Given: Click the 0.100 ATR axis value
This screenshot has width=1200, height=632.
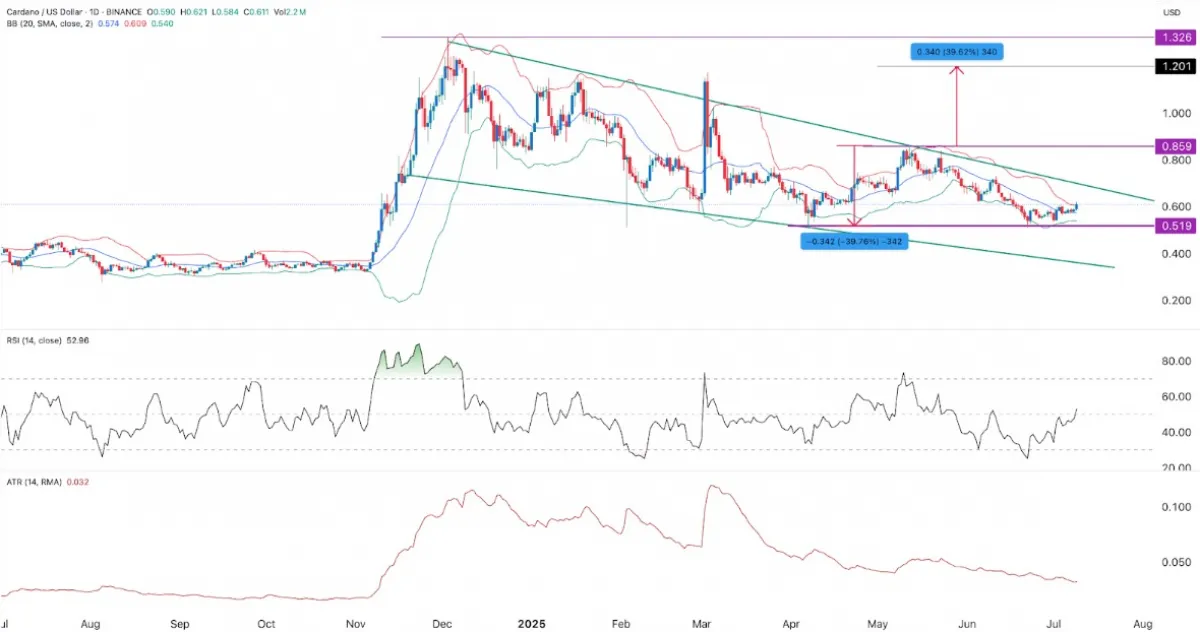Looking at the screenshot, I should pyautogui.click(x=1176, y=508).
